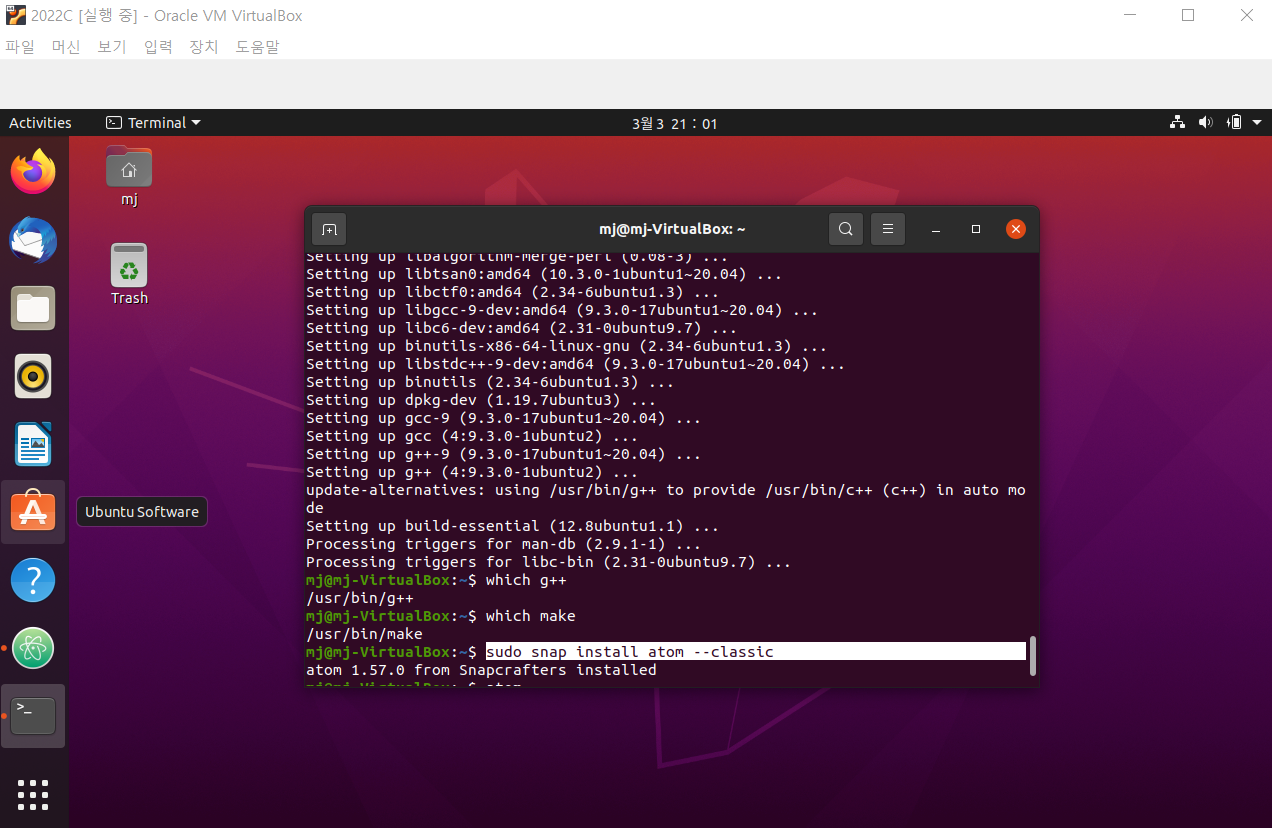Click the terminal scrollbar handle
This screenshot has width=1272, height=828.
(x=1033, y=656)
